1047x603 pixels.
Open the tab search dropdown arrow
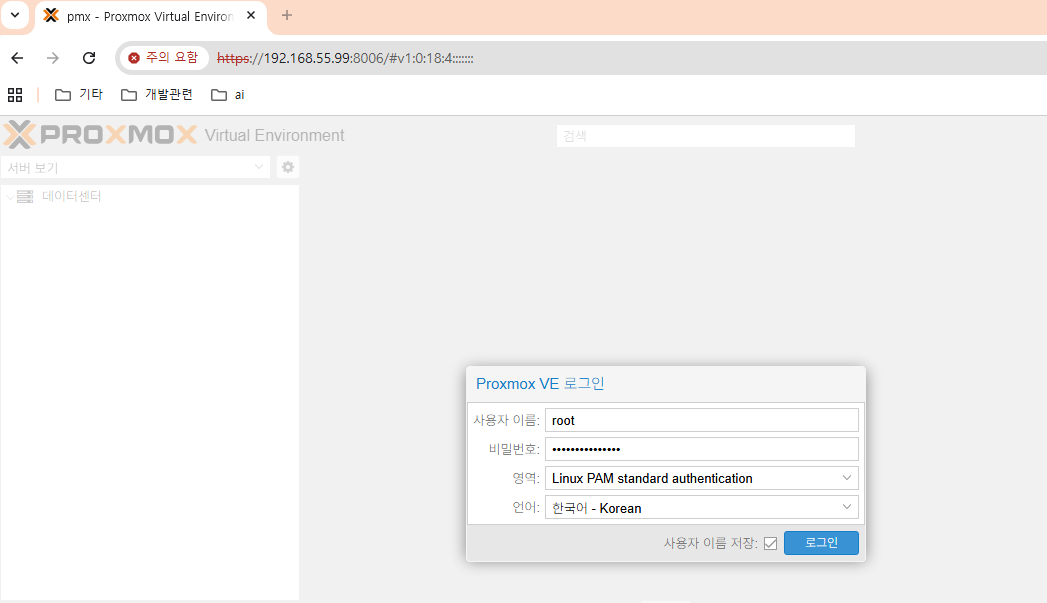coord(15,15)
